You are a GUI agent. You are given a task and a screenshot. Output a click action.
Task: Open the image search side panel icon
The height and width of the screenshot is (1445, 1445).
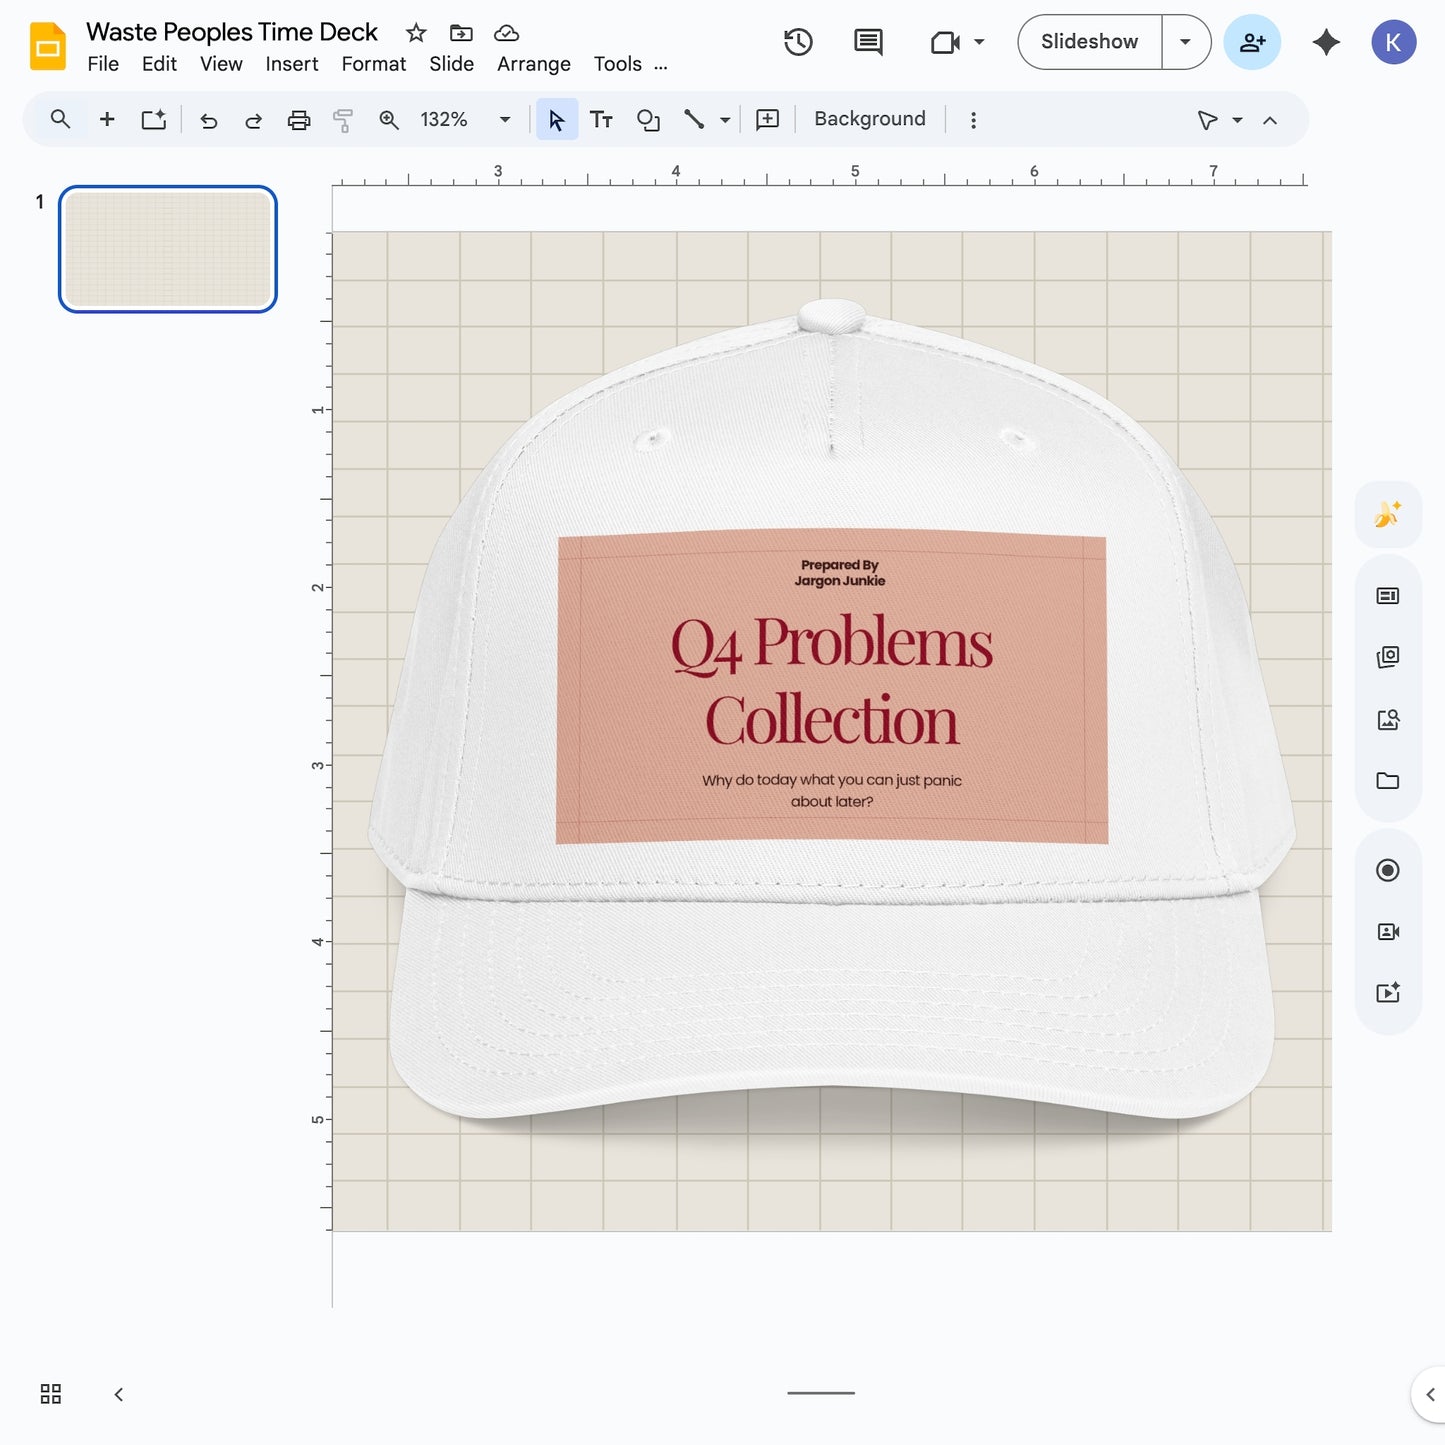(1388, 720)
